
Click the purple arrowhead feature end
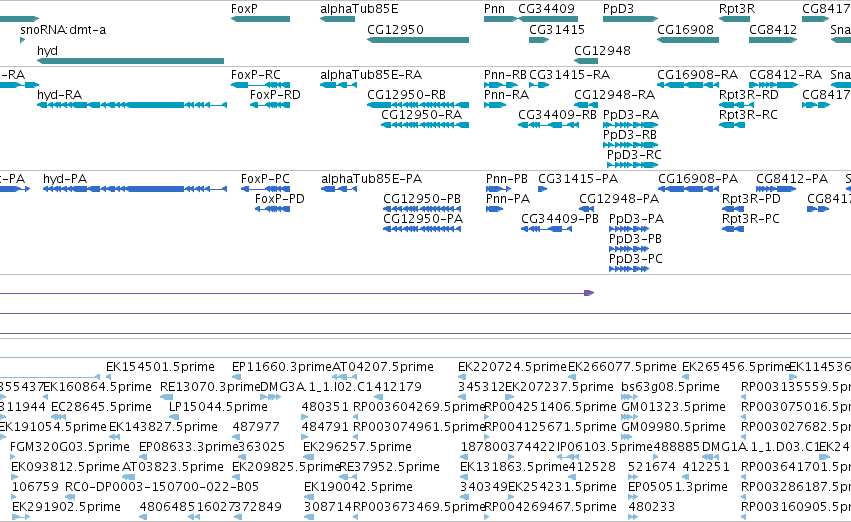589,293
